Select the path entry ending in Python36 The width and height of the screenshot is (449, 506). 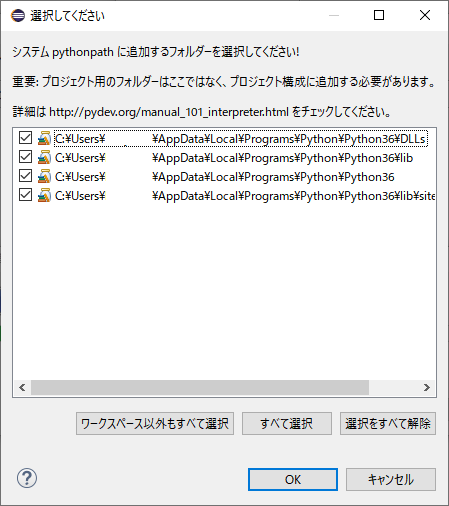[225, 177]
